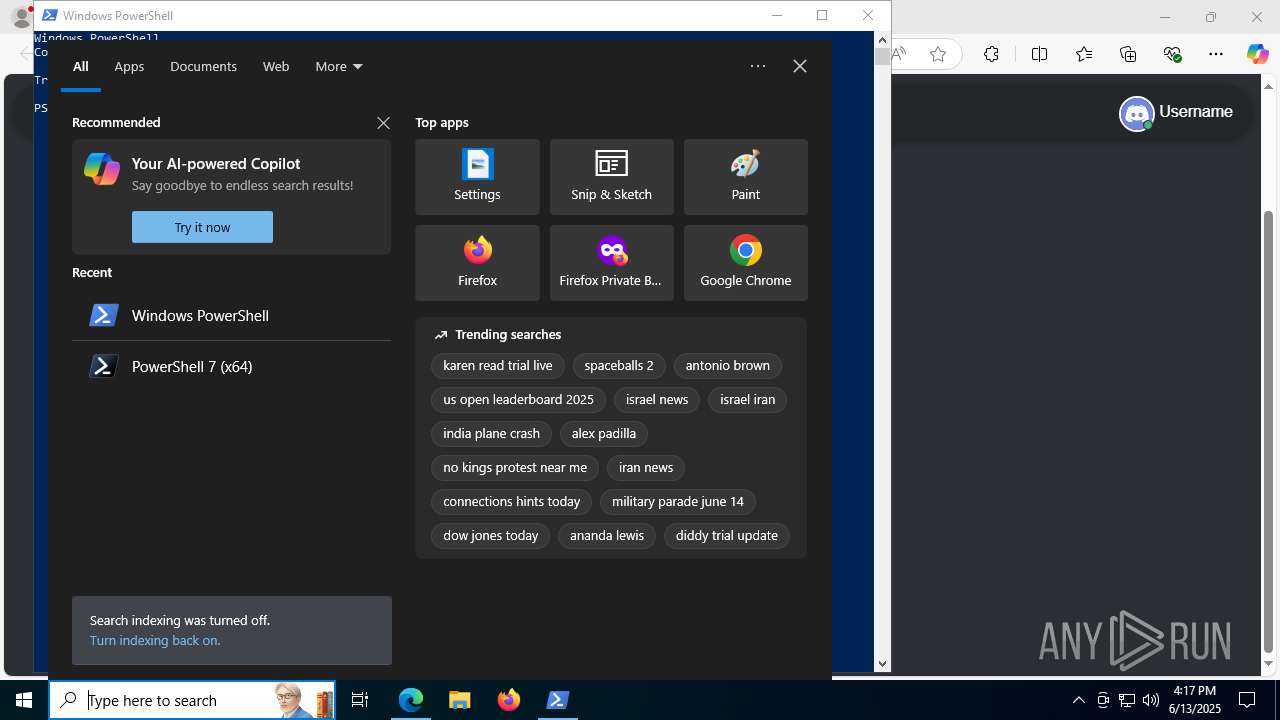Choose 'military parade june 14' chip
This screenshot has height=720, width=1280.
point(678,502)
